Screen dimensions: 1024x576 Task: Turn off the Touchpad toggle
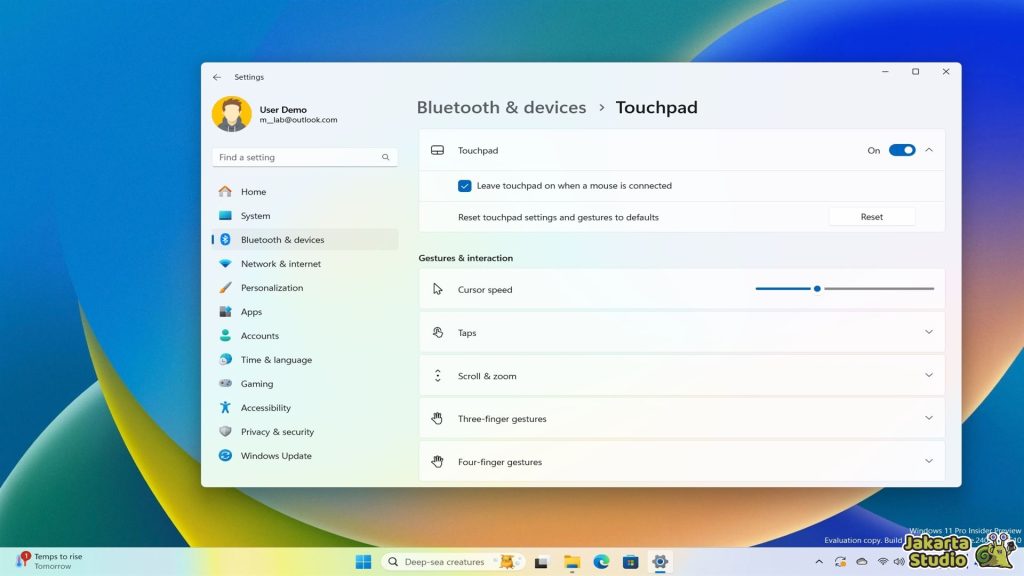(903, 149)
